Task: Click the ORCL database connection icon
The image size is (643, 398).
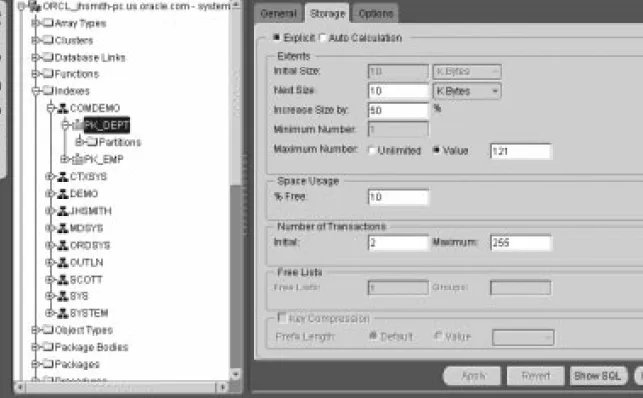Action: click(36, 6)
